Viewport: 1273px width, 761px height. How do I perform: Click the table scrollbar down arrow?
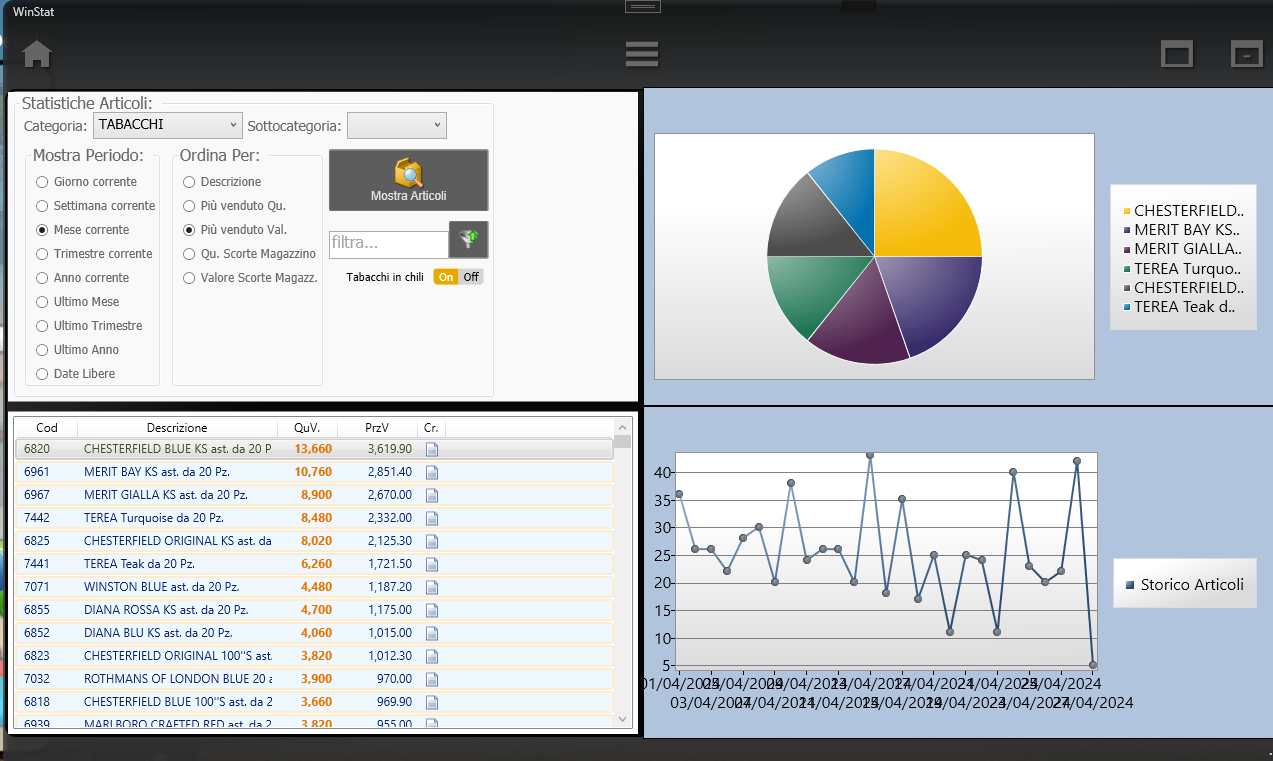[622, 719]
